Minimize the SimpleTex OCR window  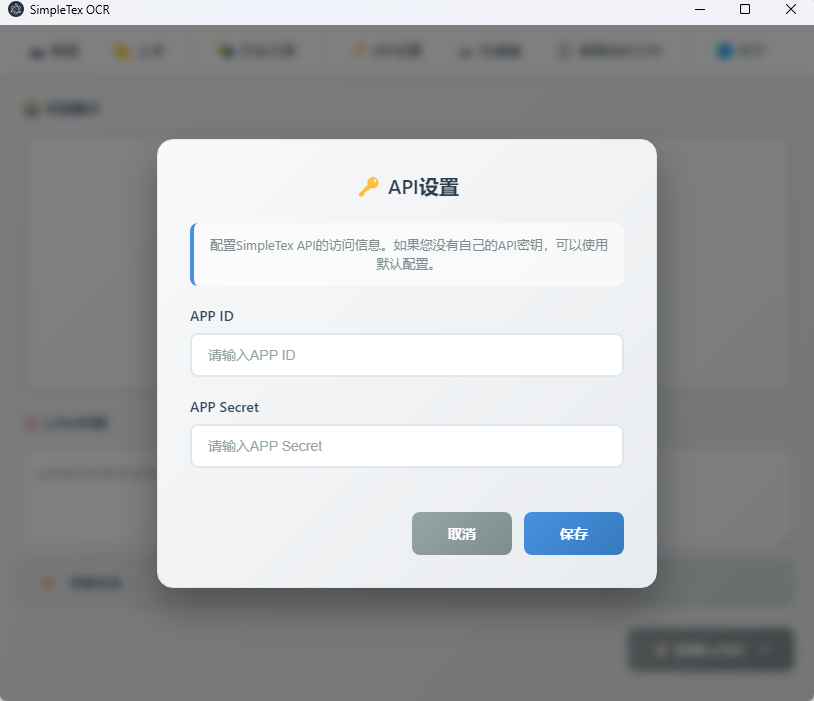click(x=700, y=9)
